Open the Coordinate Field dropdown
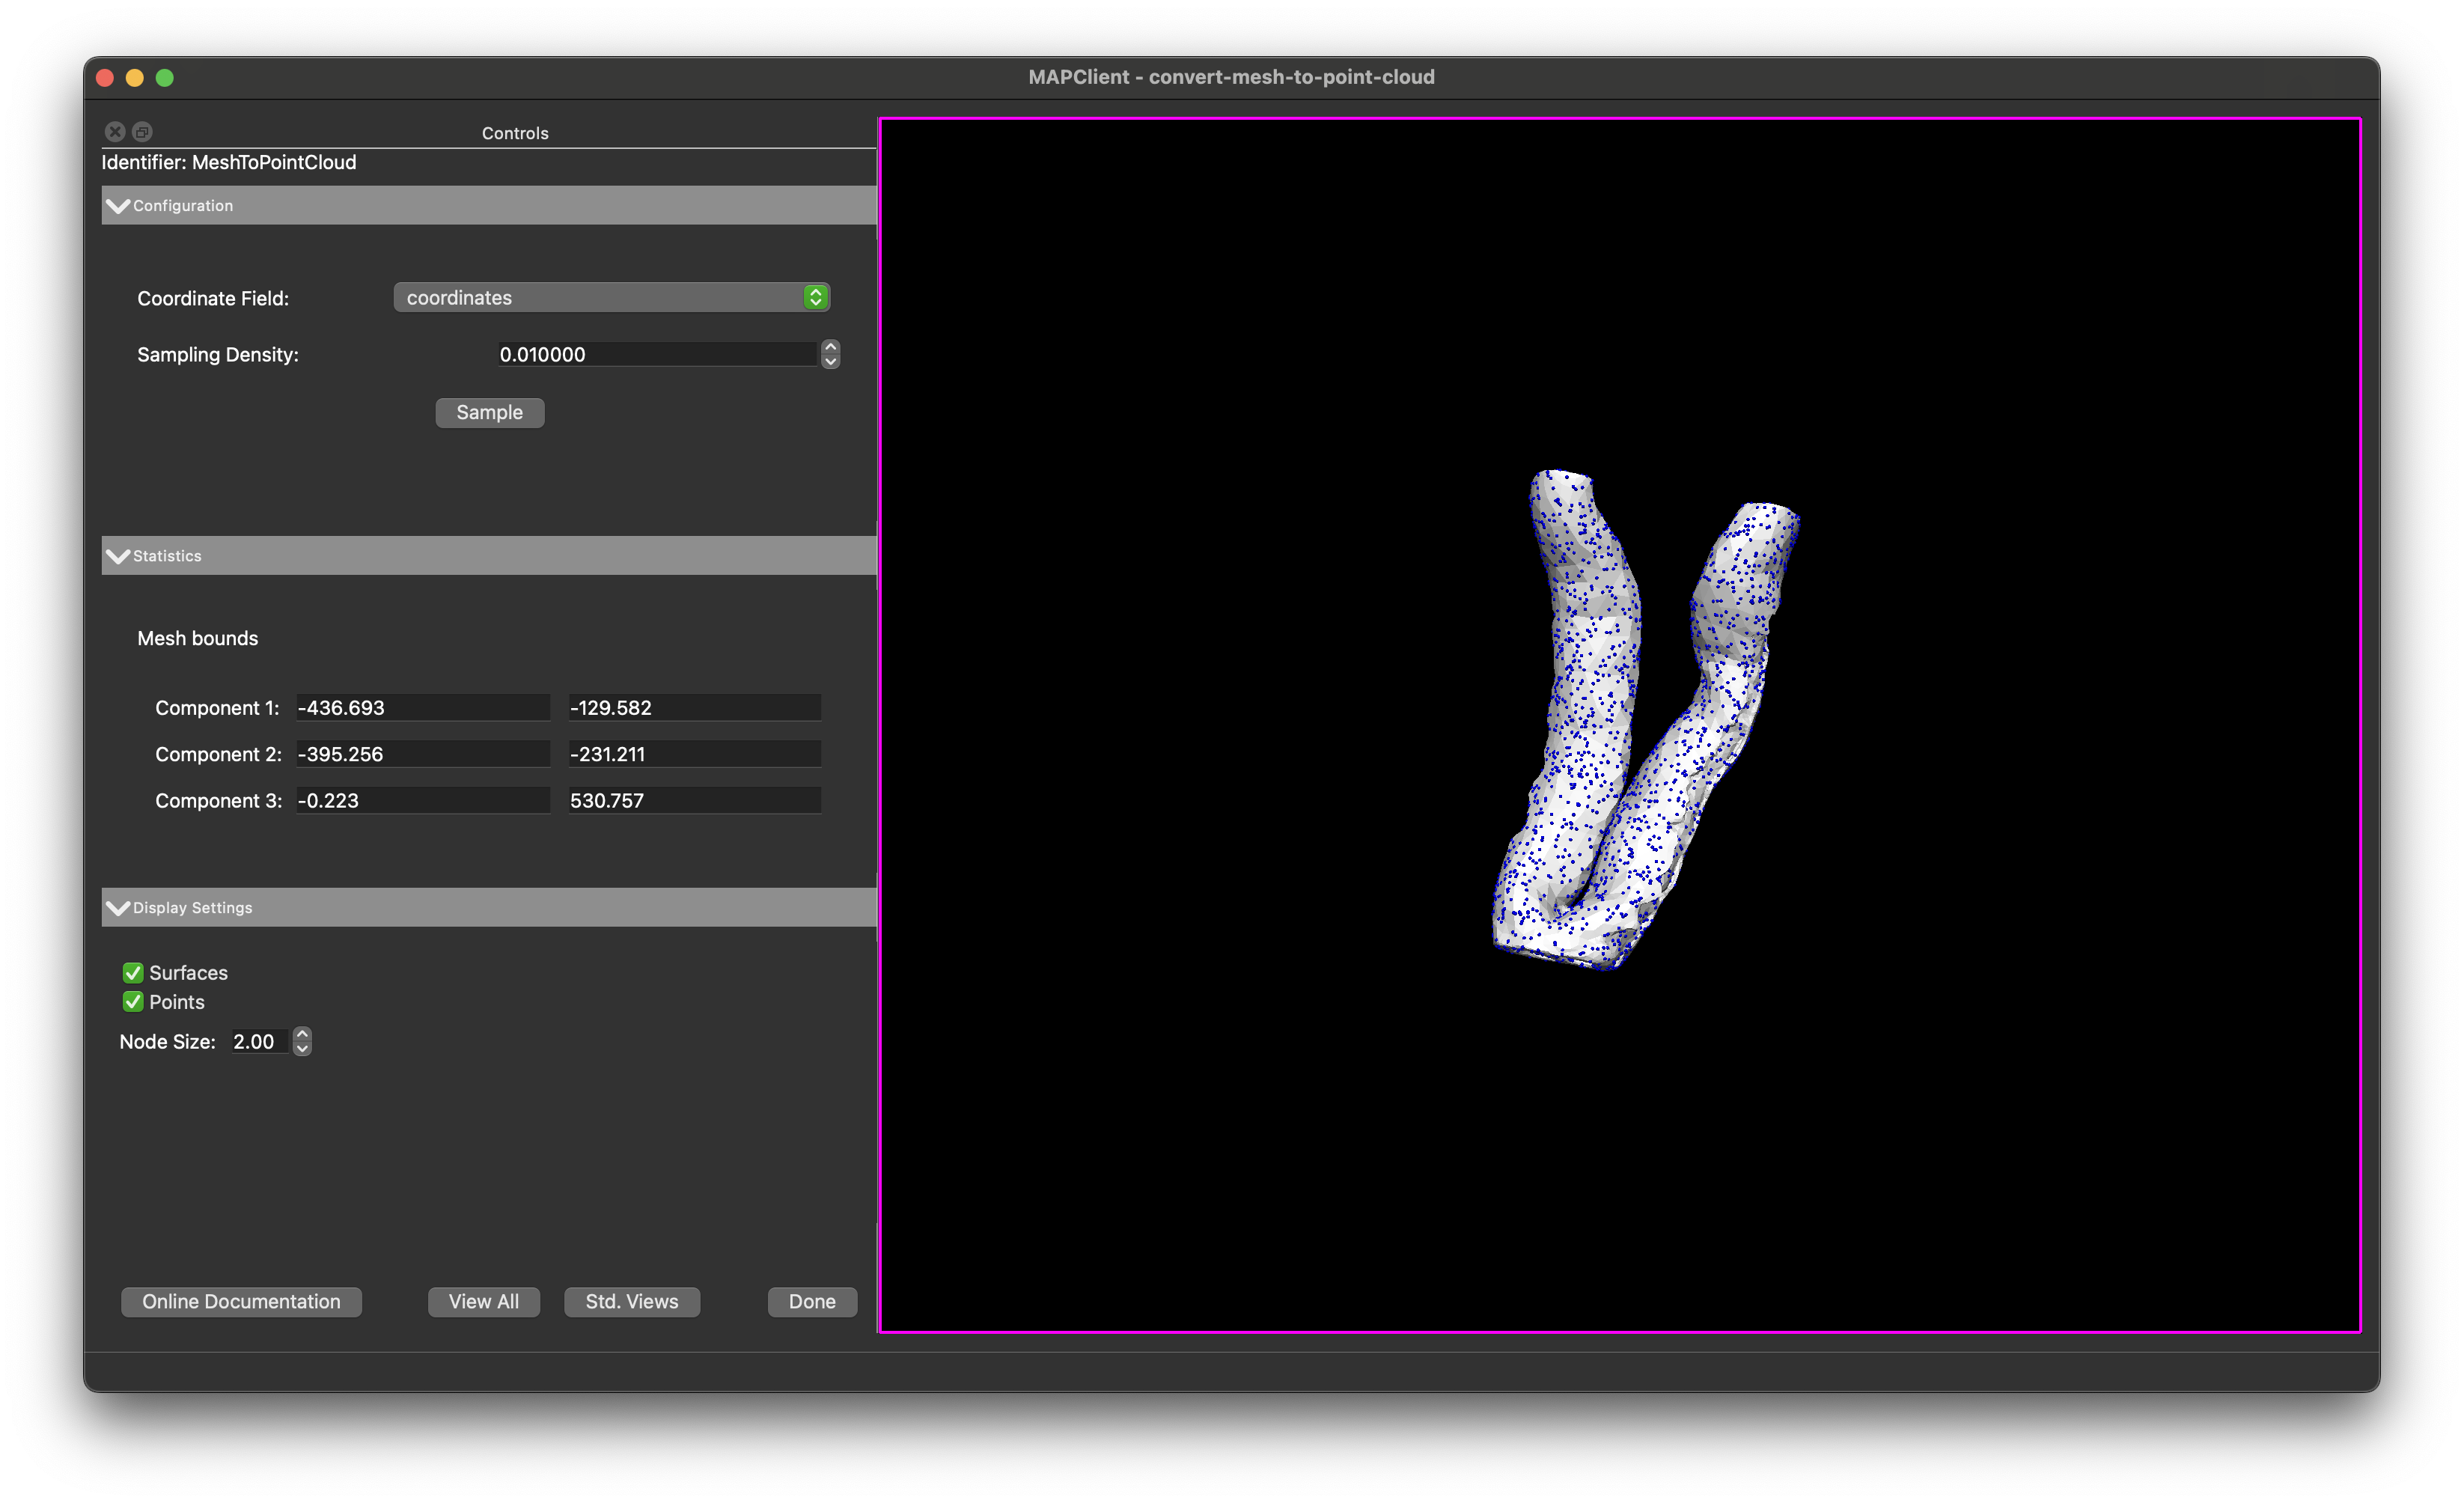 [612, 297]
